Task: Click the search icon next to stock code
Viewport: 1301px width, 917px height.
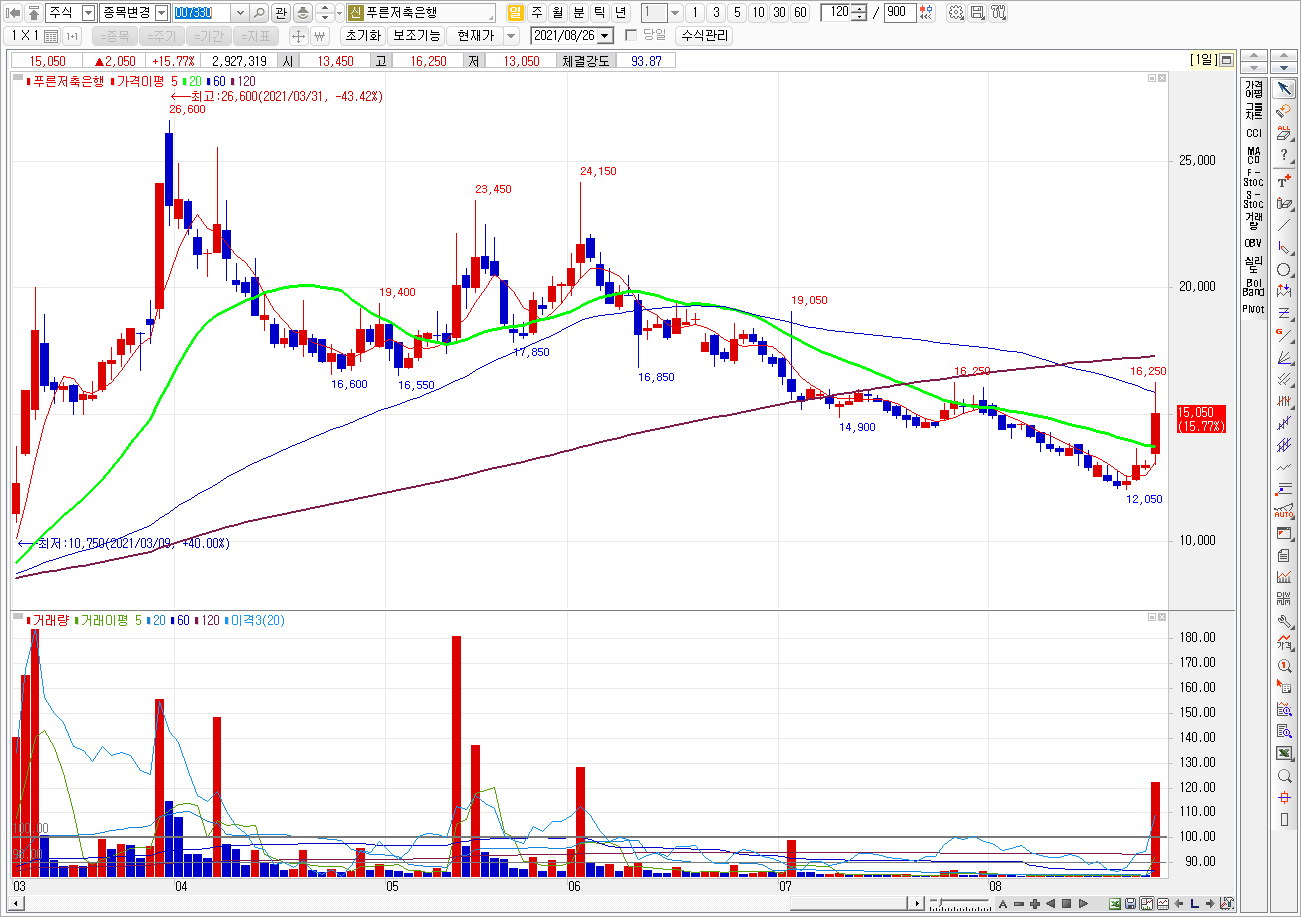Action: (259, 13)
